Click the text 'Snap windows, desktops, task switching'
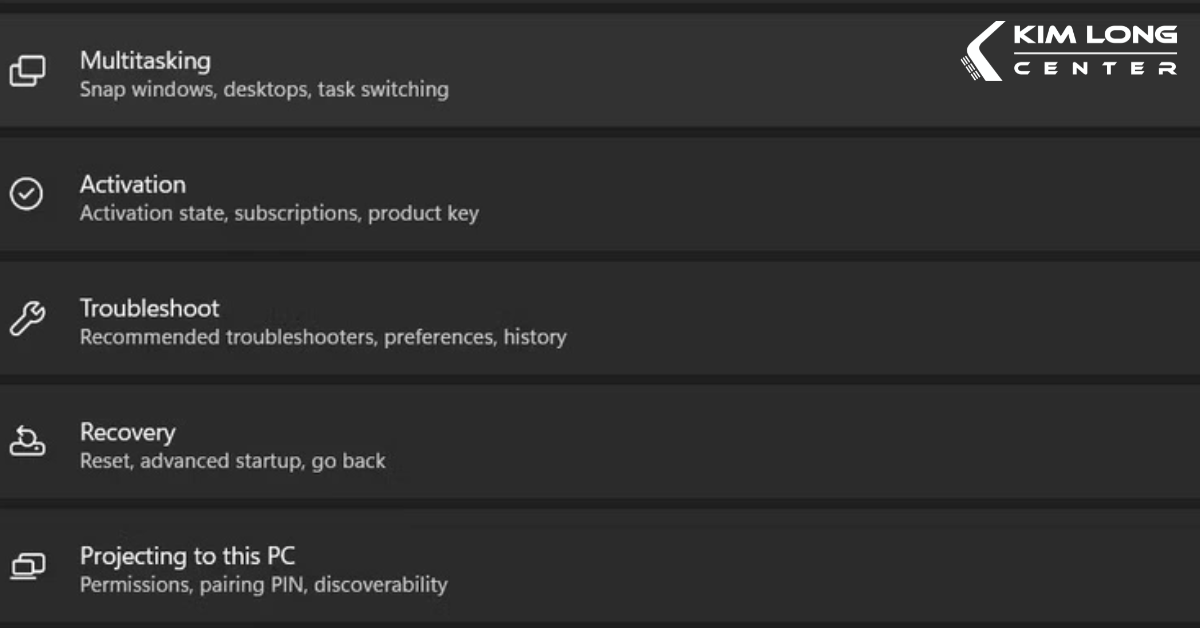Viewport: 1200px width, 628px height. coord(264,89)
